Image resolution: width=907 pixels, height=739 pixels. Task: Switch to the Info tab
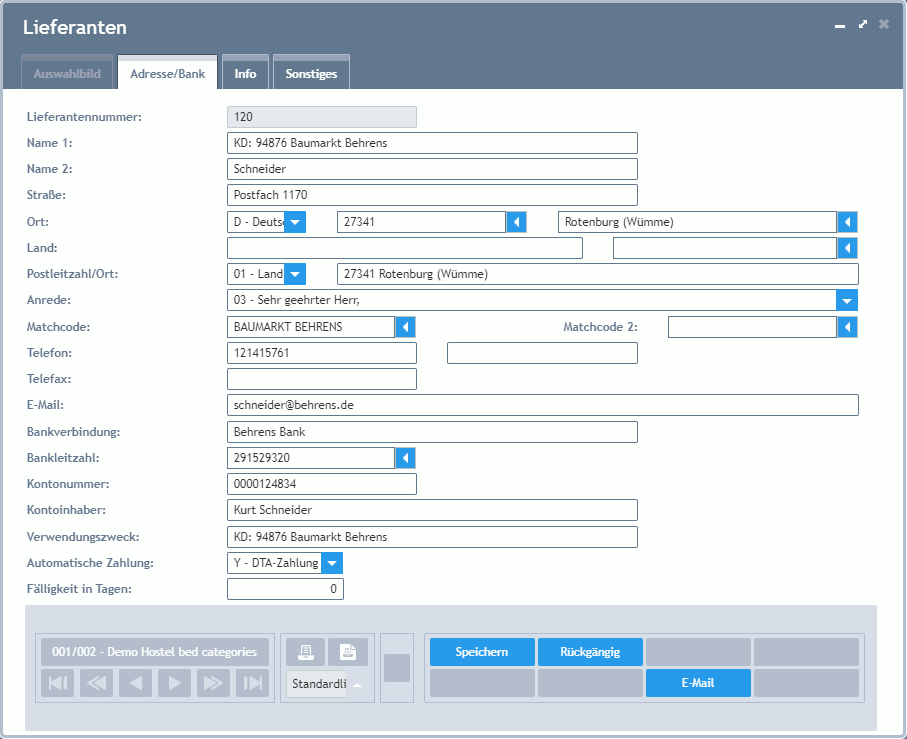tap(245, 73)
